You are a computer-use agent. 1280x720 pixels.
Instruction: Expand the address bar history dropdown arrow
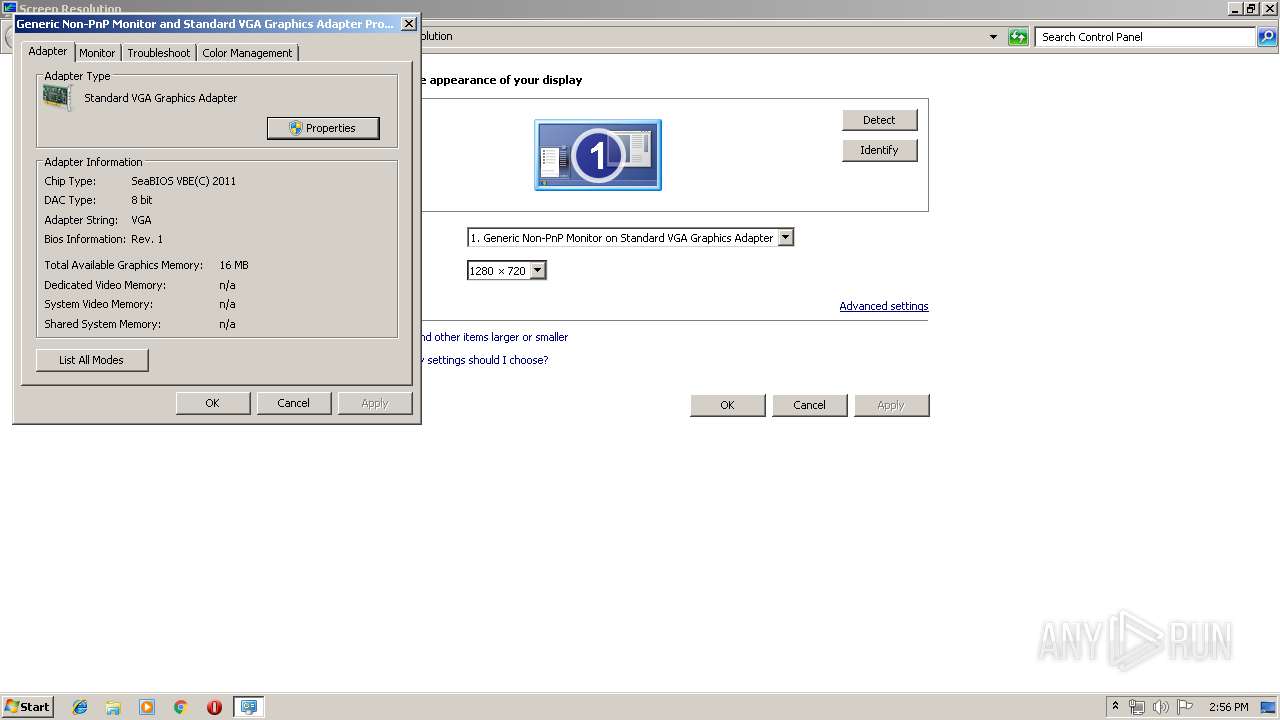tap(993, 37)
